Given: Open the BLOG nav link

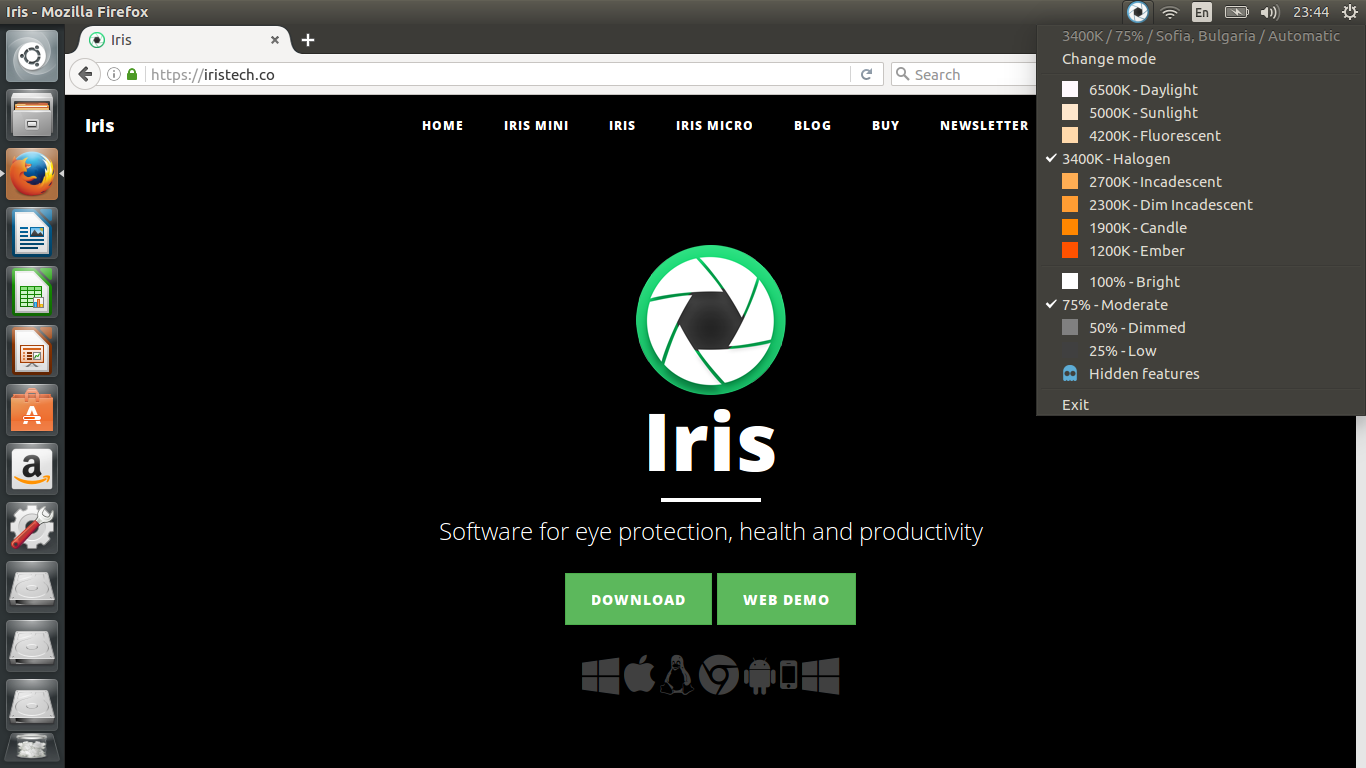Looking at the screenshot, I should click(812, 126).
